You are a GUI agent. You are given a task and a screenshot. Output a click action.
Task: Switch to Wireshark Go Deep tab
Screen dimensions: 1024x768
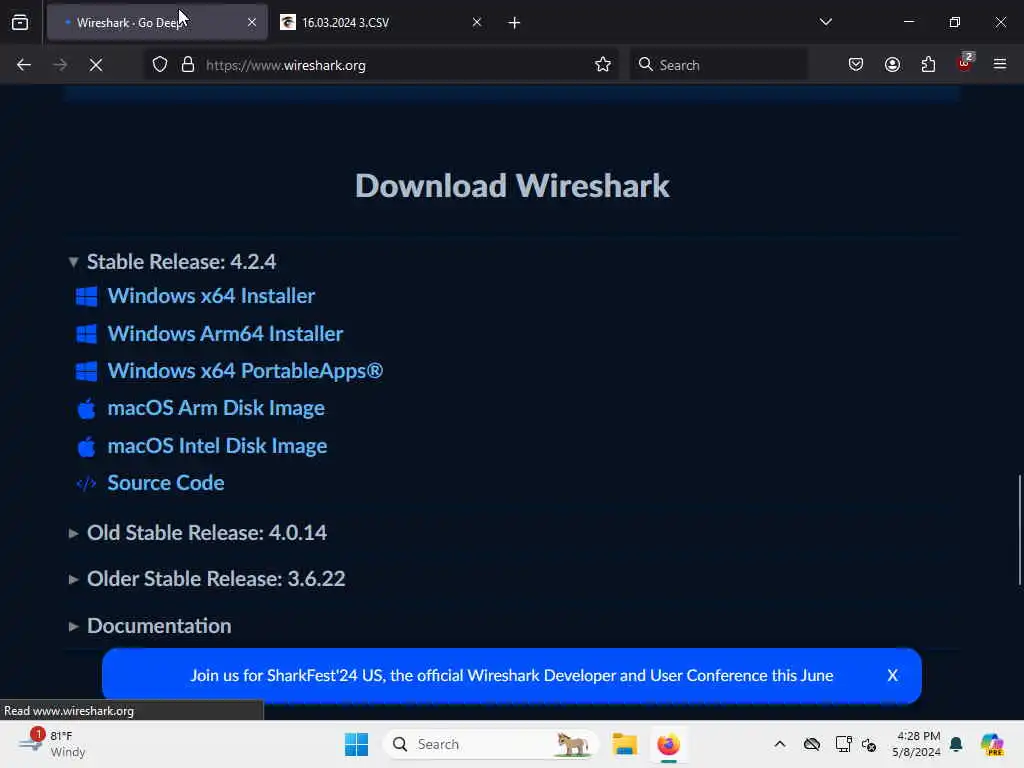click(157, 23)
